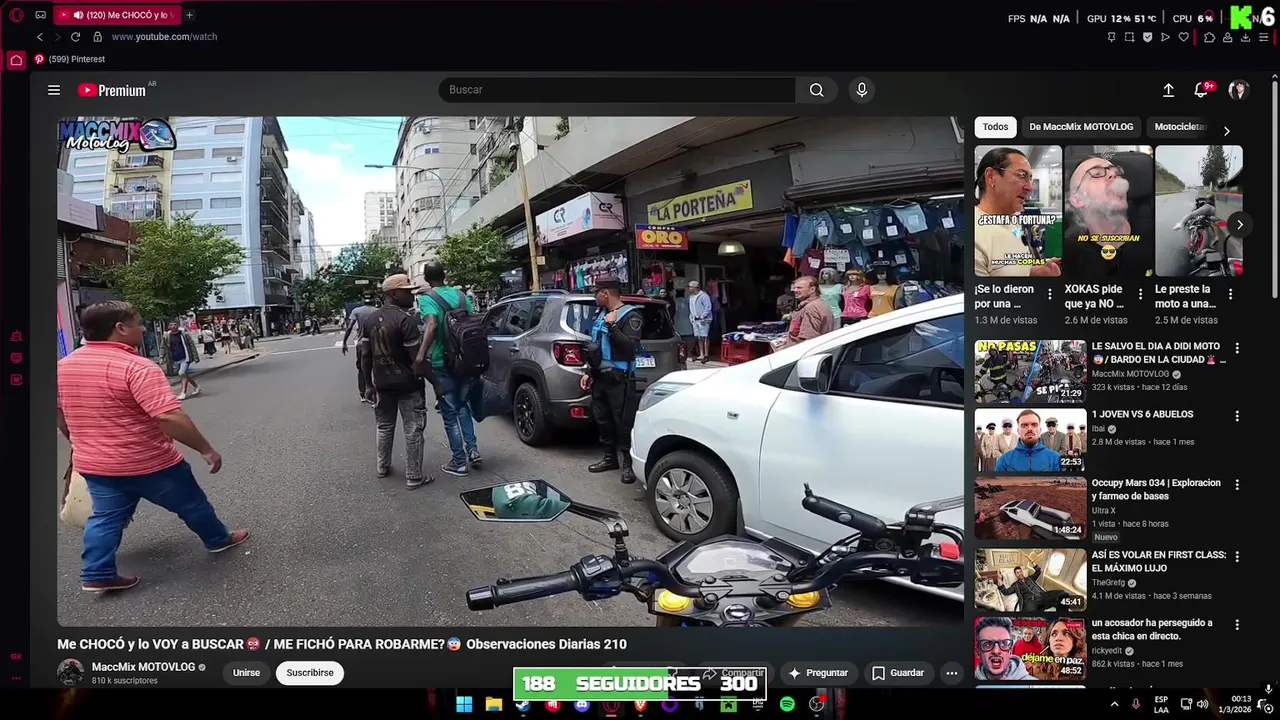
Task: Open YouTube notifications bell
Action: click(x=1201, y=90)
